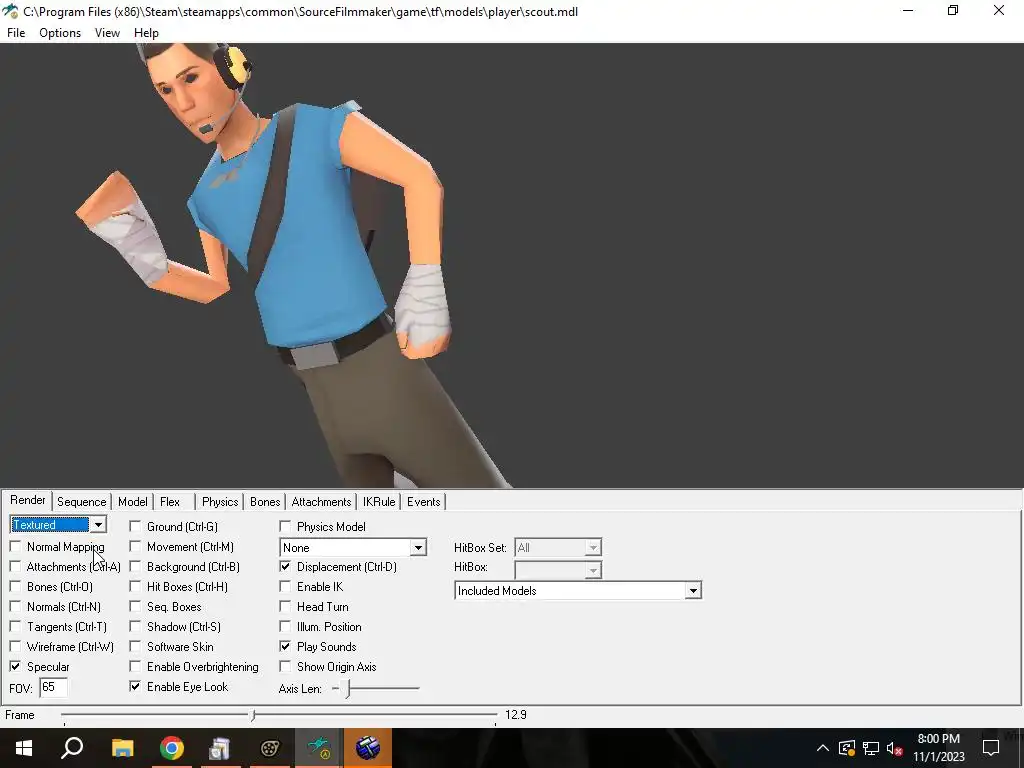Viewport: 1024px width, 768px height.
Task: Enable Physics Model checkbox
Action: [x=285, y=526]
